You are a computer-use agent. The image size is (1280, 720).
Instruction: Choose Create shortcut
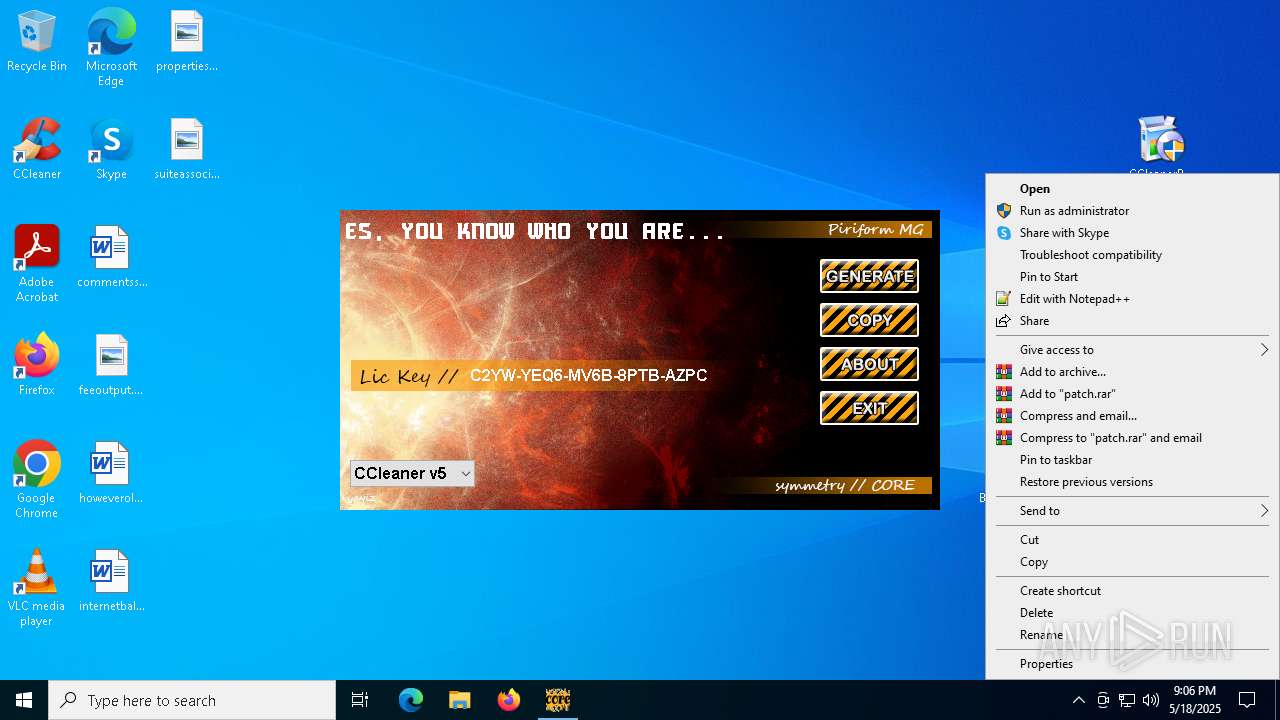tap(1132, 590)
